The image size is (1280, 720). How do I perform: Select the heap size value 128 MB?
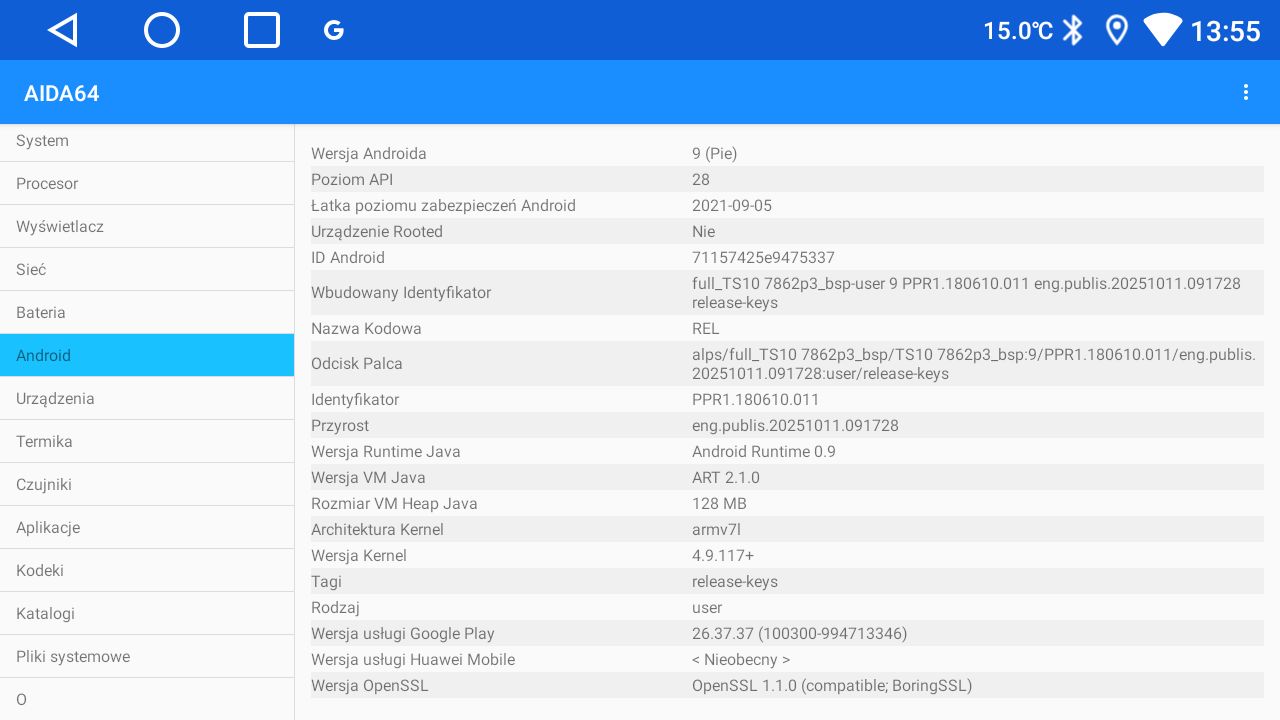pos(720,503)
